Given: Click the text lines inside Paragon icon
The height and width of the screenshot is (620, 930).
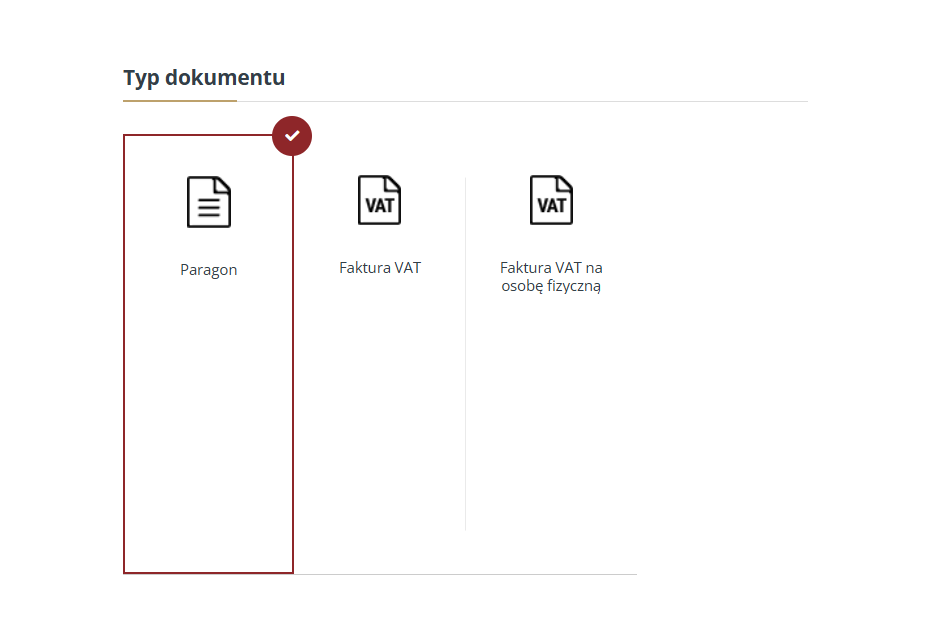Looking at the screenshot, I should pos(209,209).
